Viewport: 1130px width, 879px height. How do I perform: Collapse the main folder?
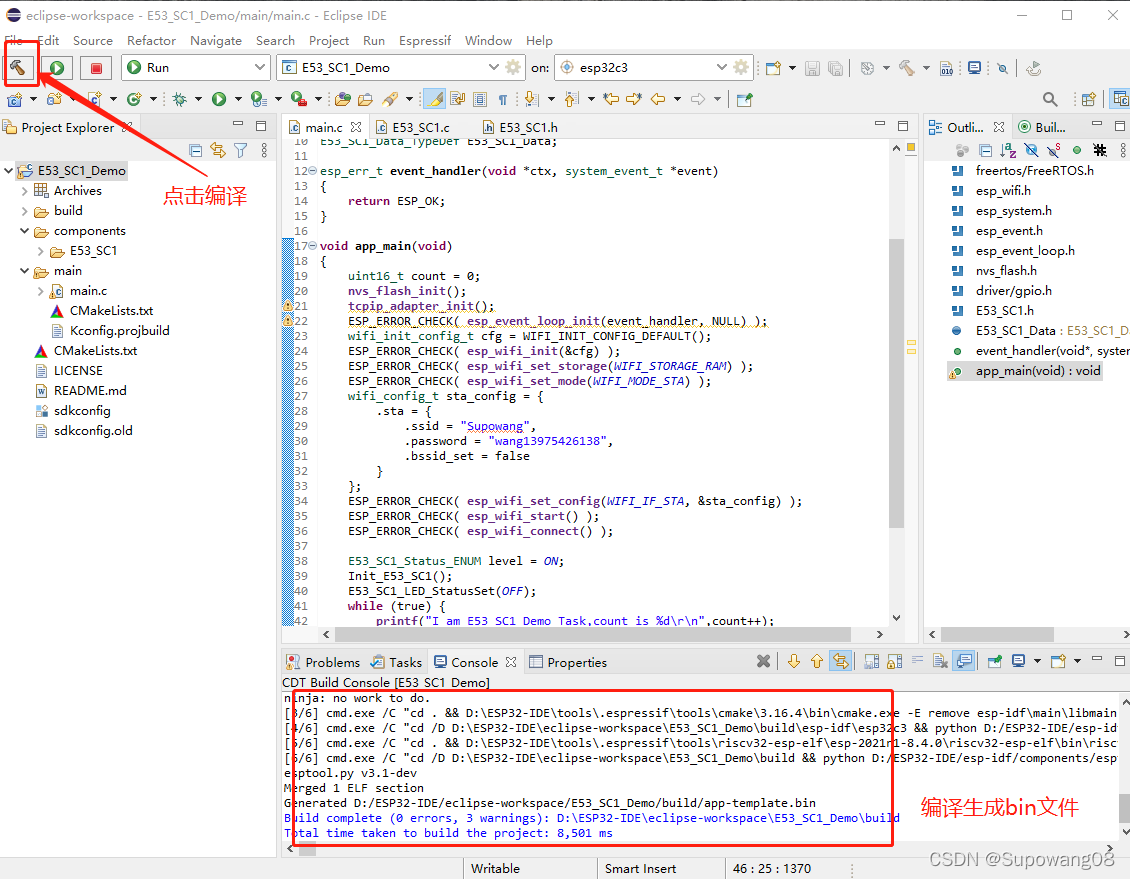tap(25, 271)
